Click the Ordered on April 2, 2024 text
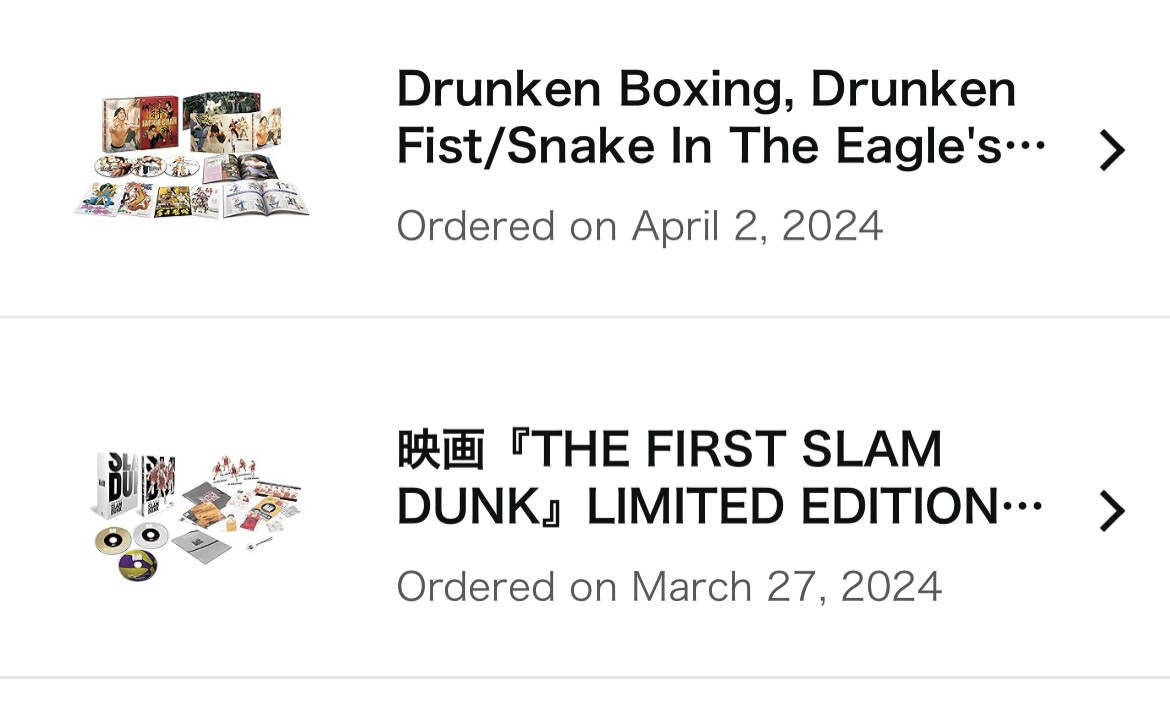The image size is (1170, 708). point(640,226)
